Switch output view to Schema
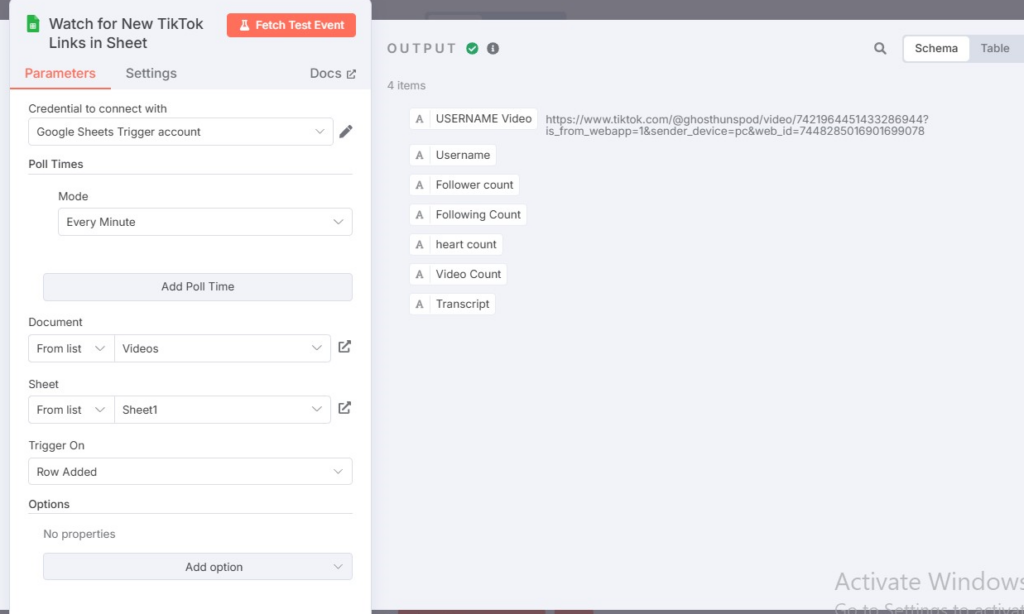Screen dimensions: 1024x614 tap(936, 48)
